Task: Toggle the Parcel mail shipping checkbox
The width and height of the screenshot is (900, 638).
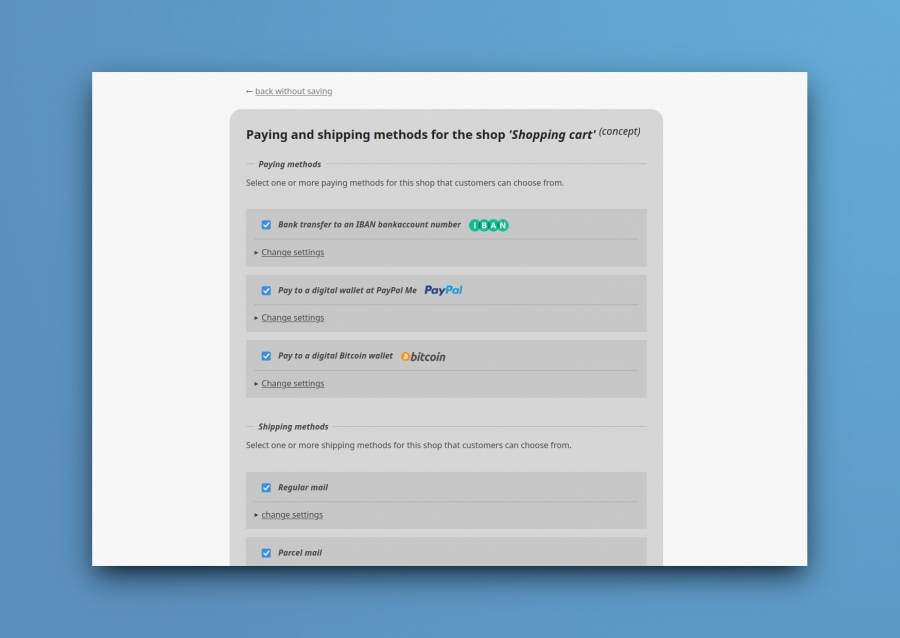Action: point(266,553)
